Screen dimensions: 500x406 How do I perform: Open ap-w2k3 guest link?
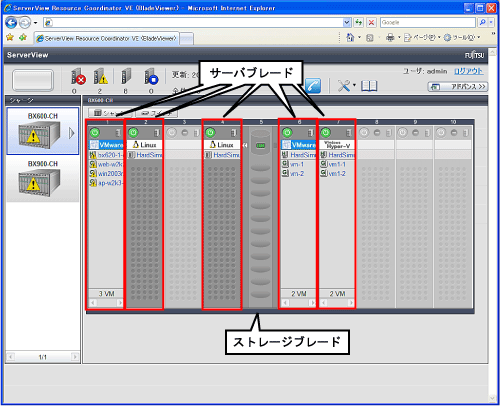110,183
